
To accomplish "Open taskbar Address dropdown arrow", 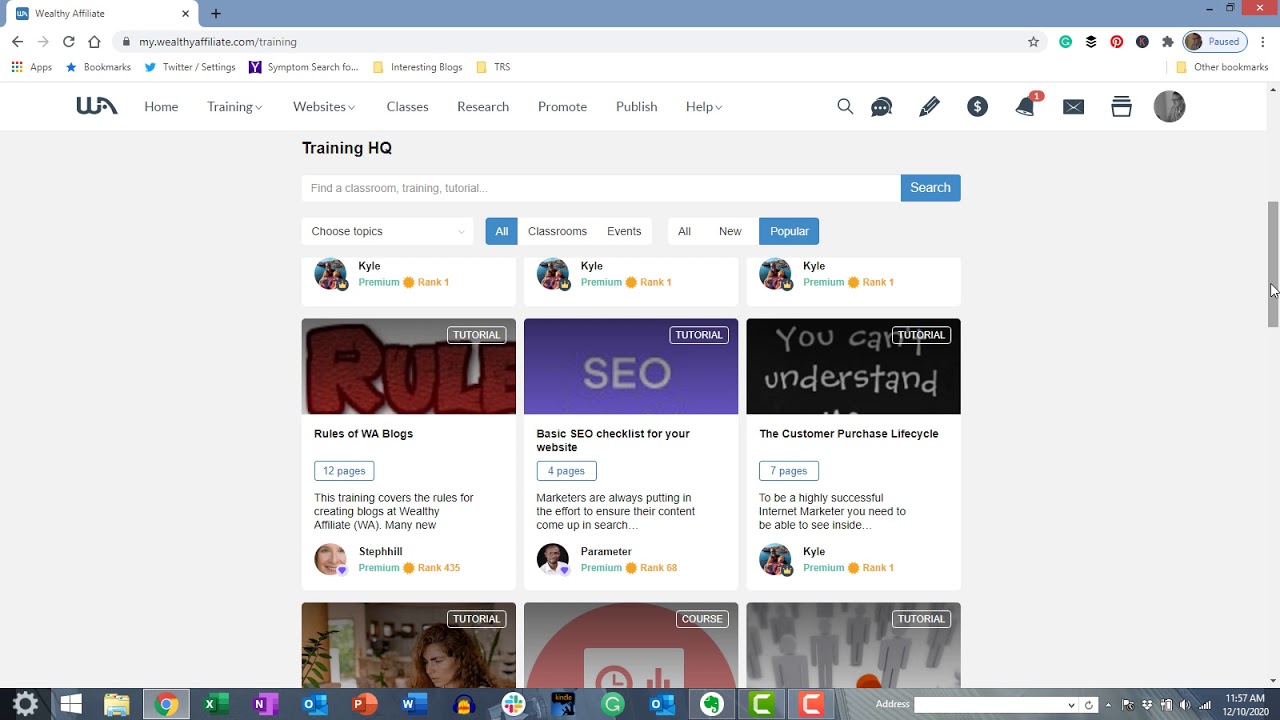I will click(x=1071, y=705).
